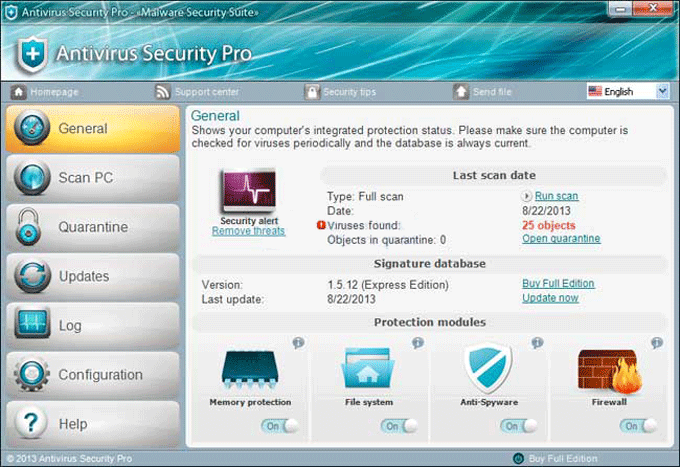Click the File system folder icon

point(370,370)
